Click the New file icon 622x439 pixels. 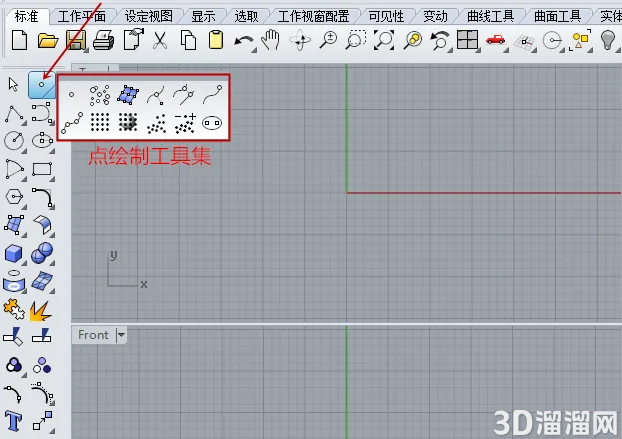tap(19, 40)
